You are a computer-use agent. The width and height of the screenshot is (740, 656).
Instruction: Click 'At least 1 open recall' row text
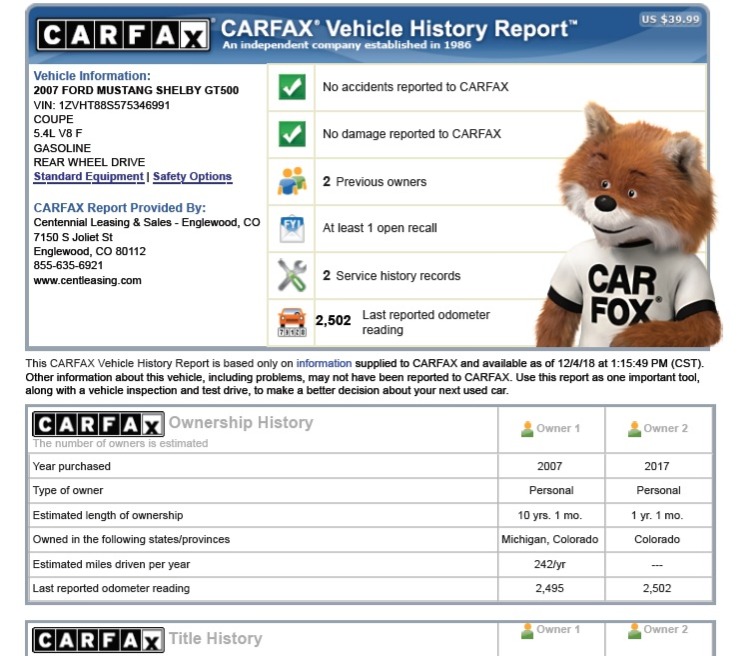click(x=379, y=228)
